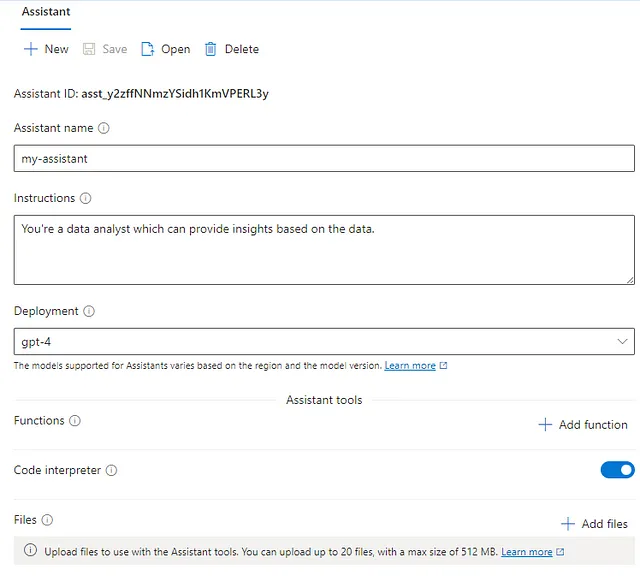Click the New assistant plus icon
This screenshot has height=576, width=640.
click(31, 49)
